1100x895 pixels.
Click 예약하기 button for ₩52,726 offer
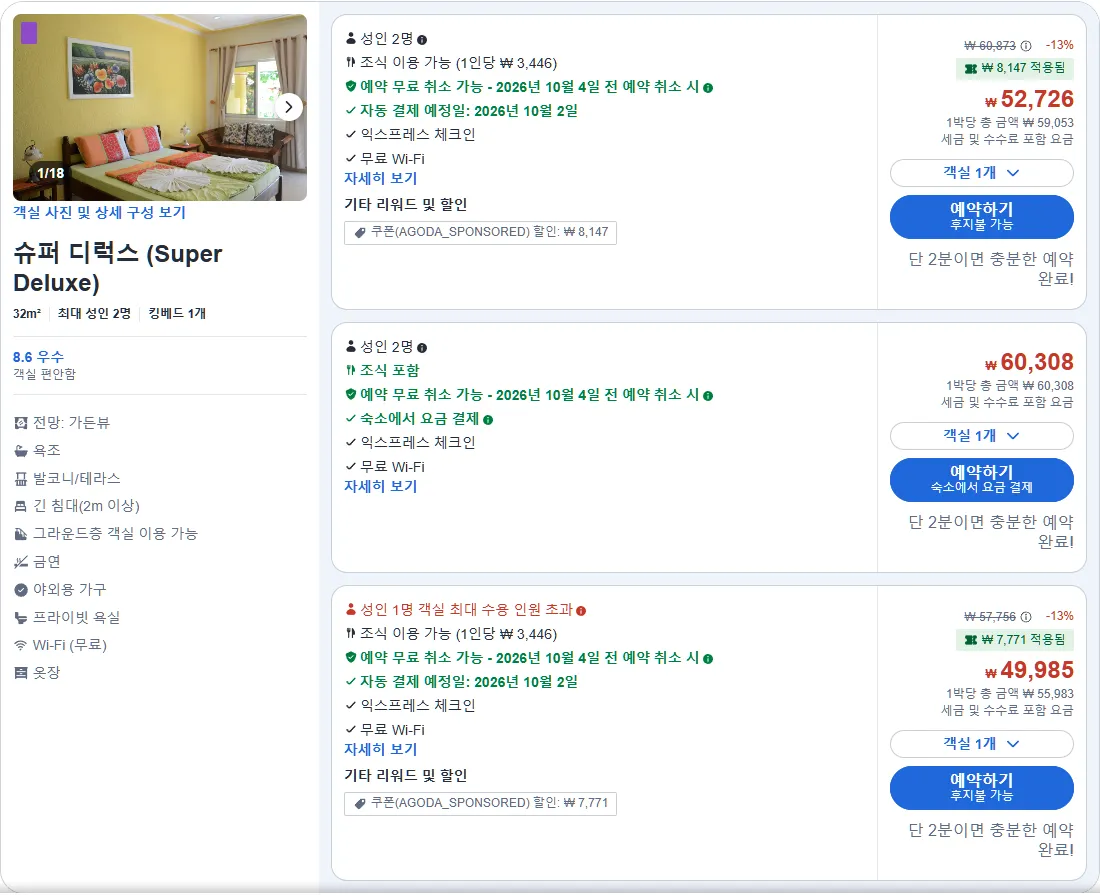[x=981, y=216]
